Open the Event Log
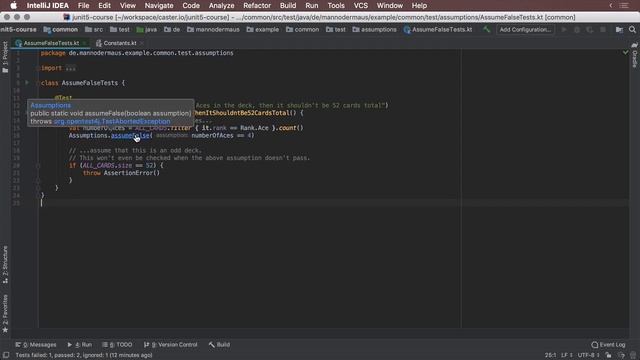The width and height of the screenshot is (640, 360). [x=608, y=344]
